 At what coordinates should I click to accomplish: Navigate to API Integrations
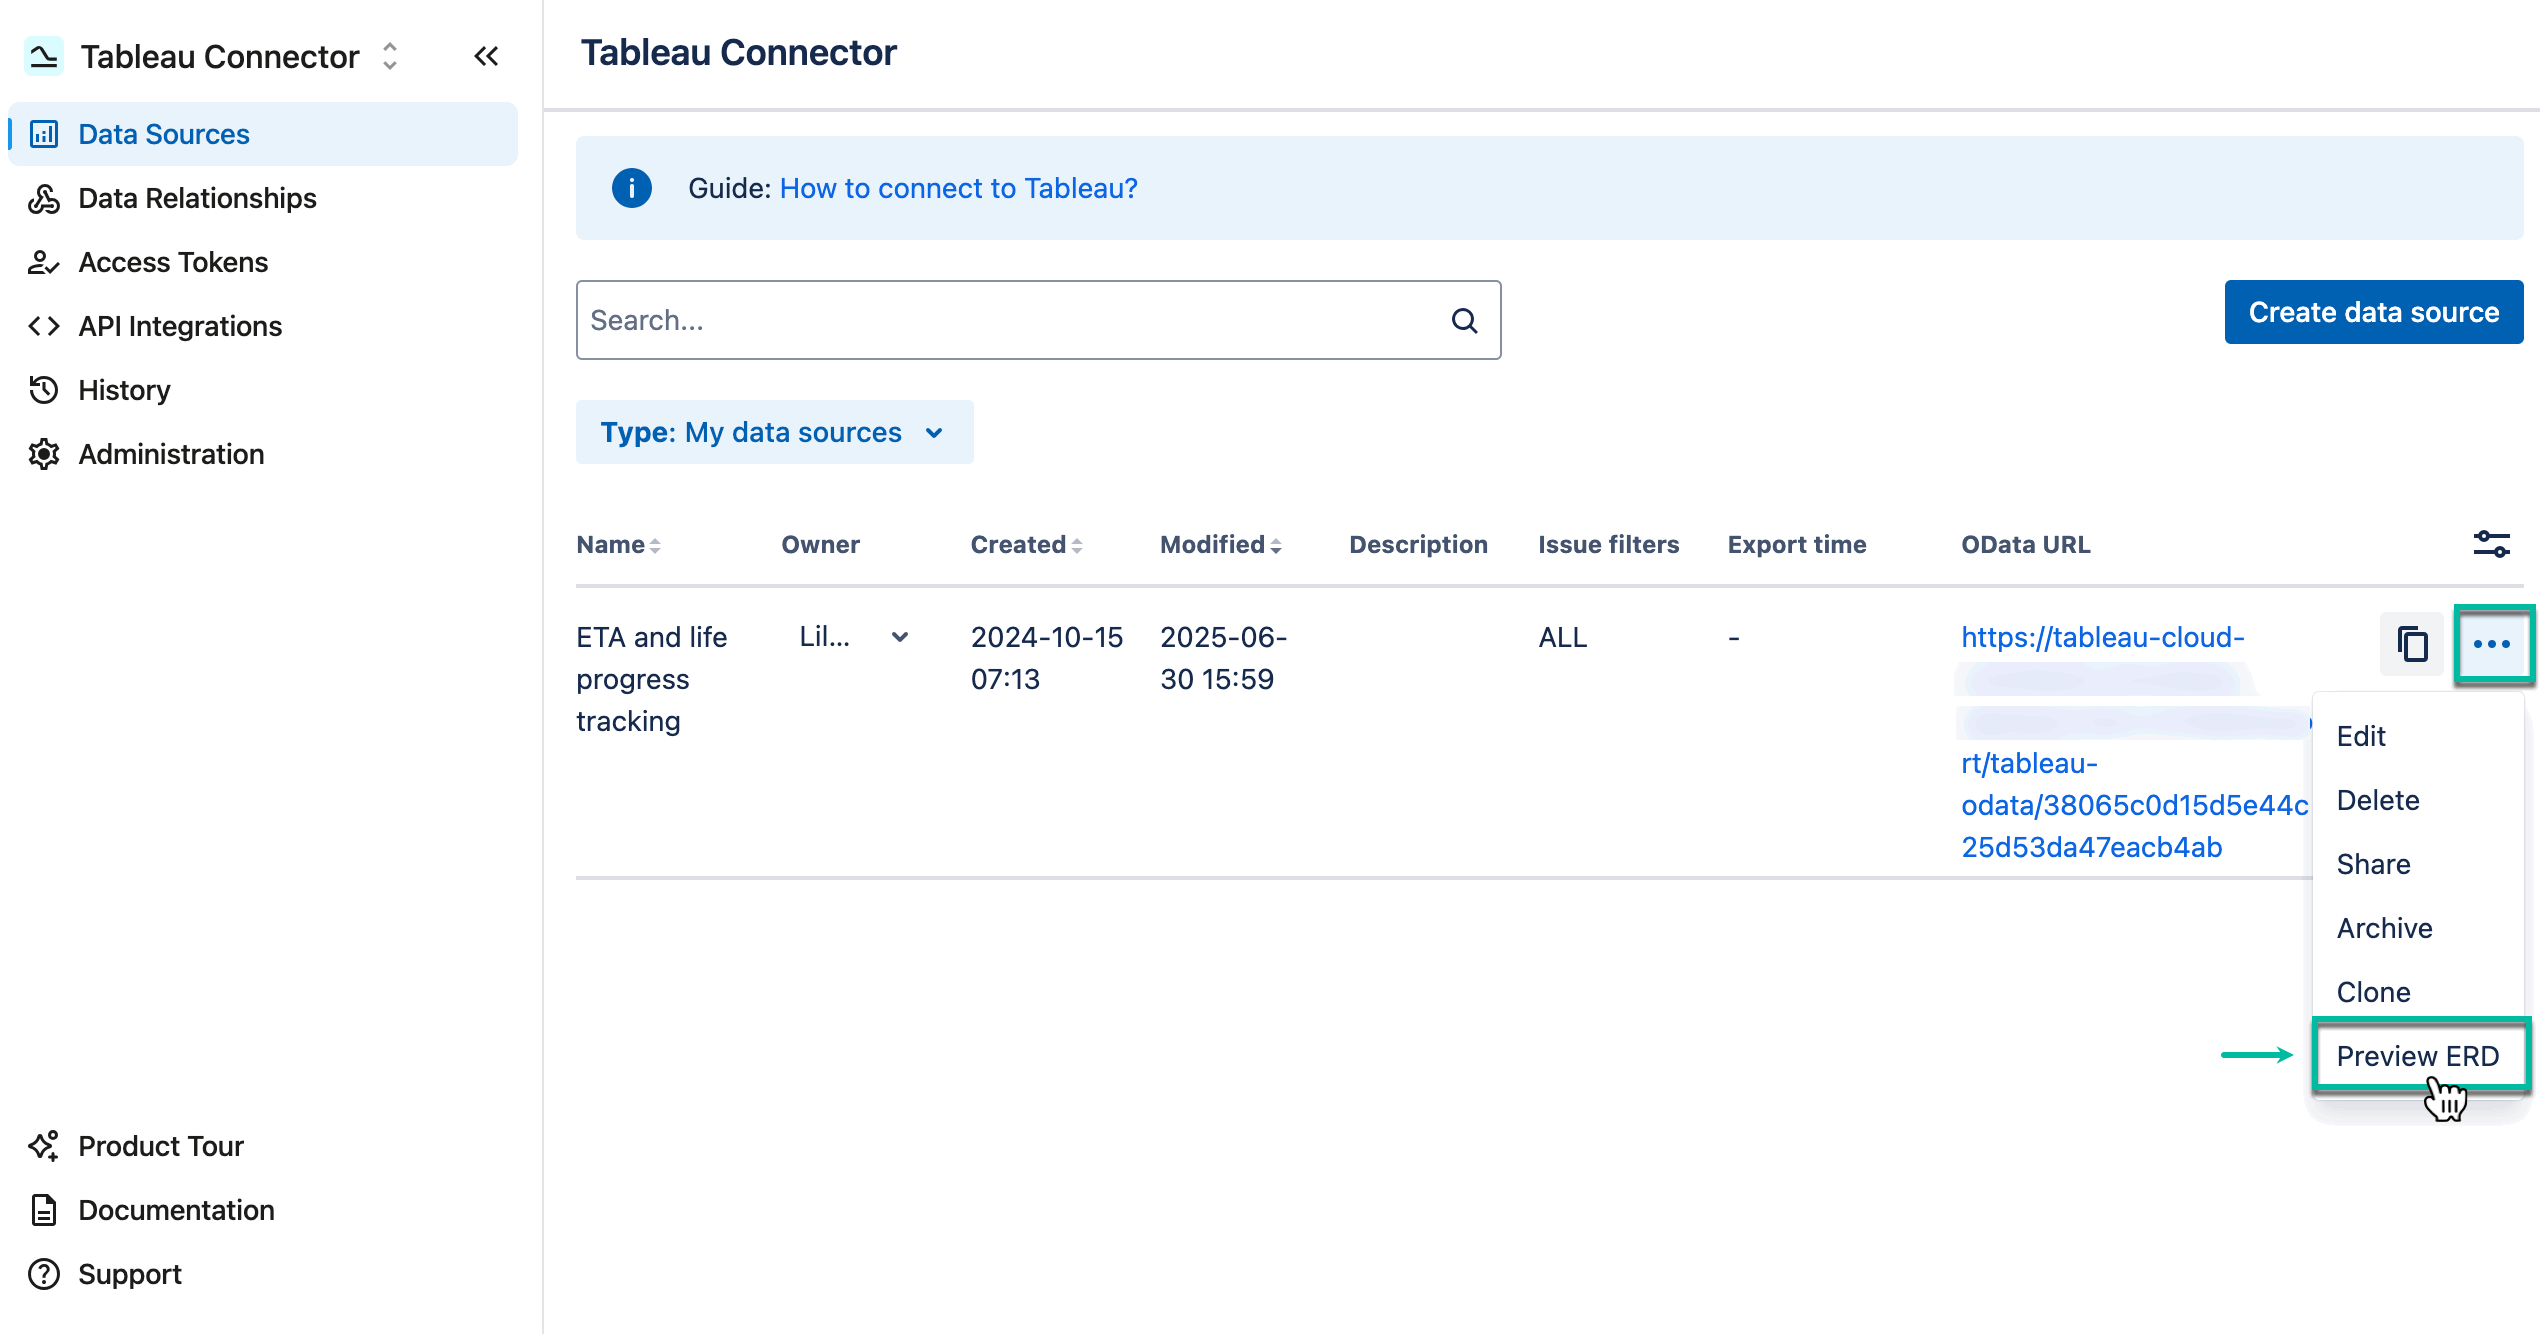[x=179, y=325]
